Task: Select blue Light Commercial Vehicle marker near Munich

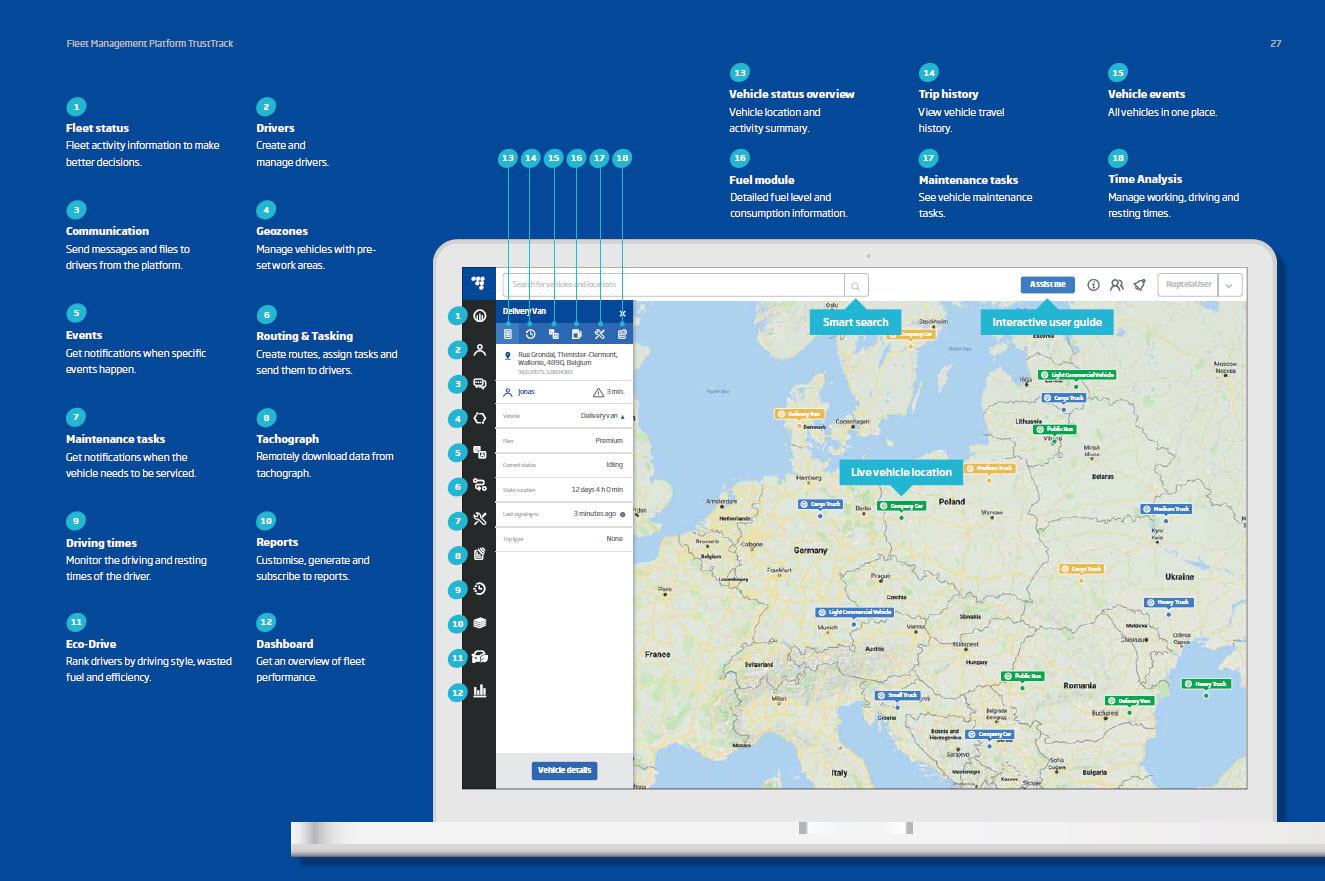Action: pos(854,612)
